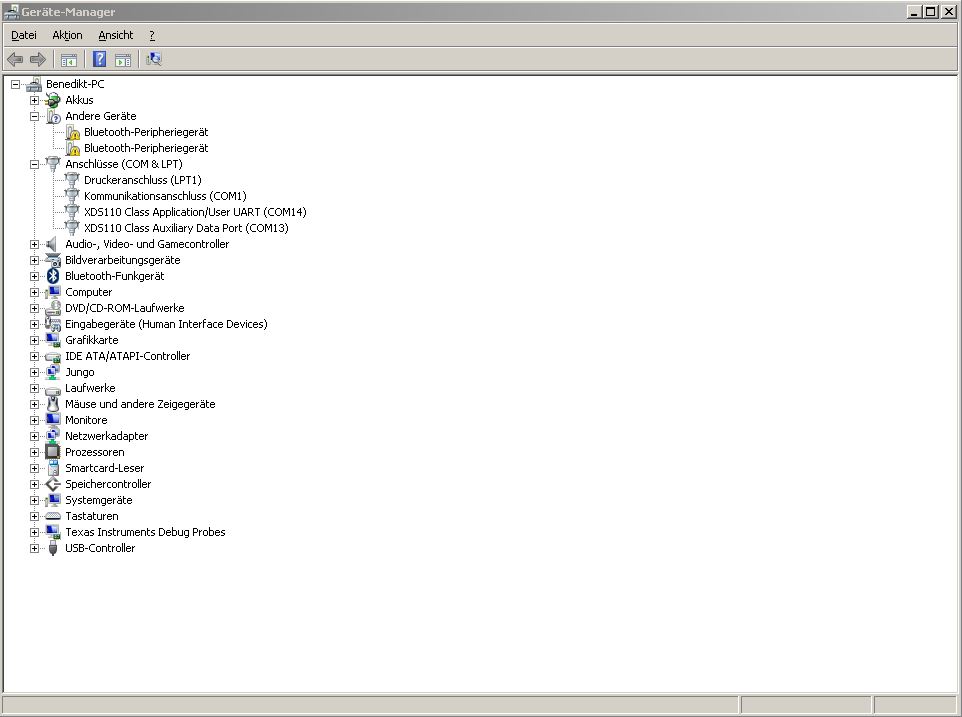Expand the Systemgeräte category
The height and width of the screenshot is (717, 962).
[x=34, y=500]
